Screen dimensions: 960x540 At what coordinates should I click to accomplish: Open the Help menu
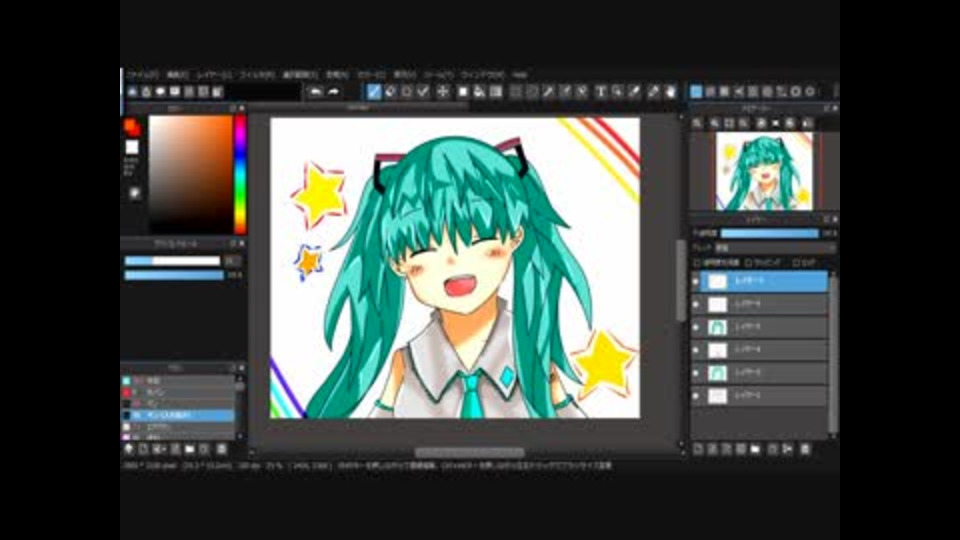(x=520, y=75)
